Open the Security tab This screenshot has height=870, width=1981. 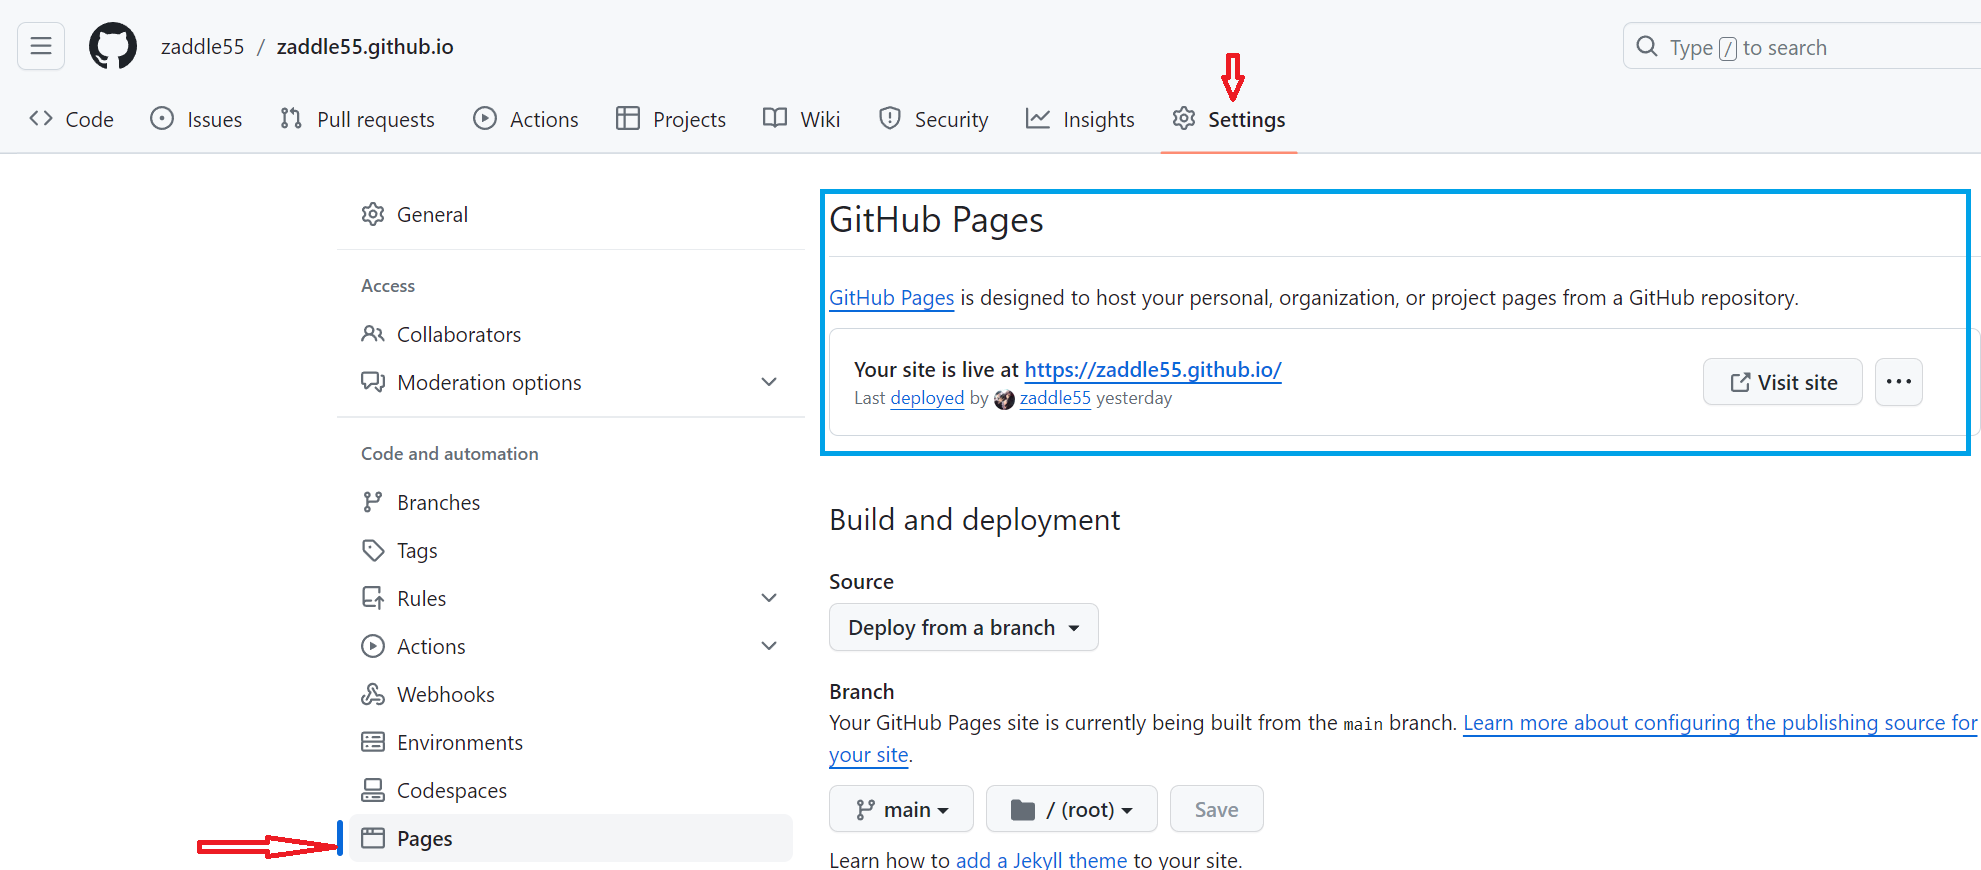[933, 119]
